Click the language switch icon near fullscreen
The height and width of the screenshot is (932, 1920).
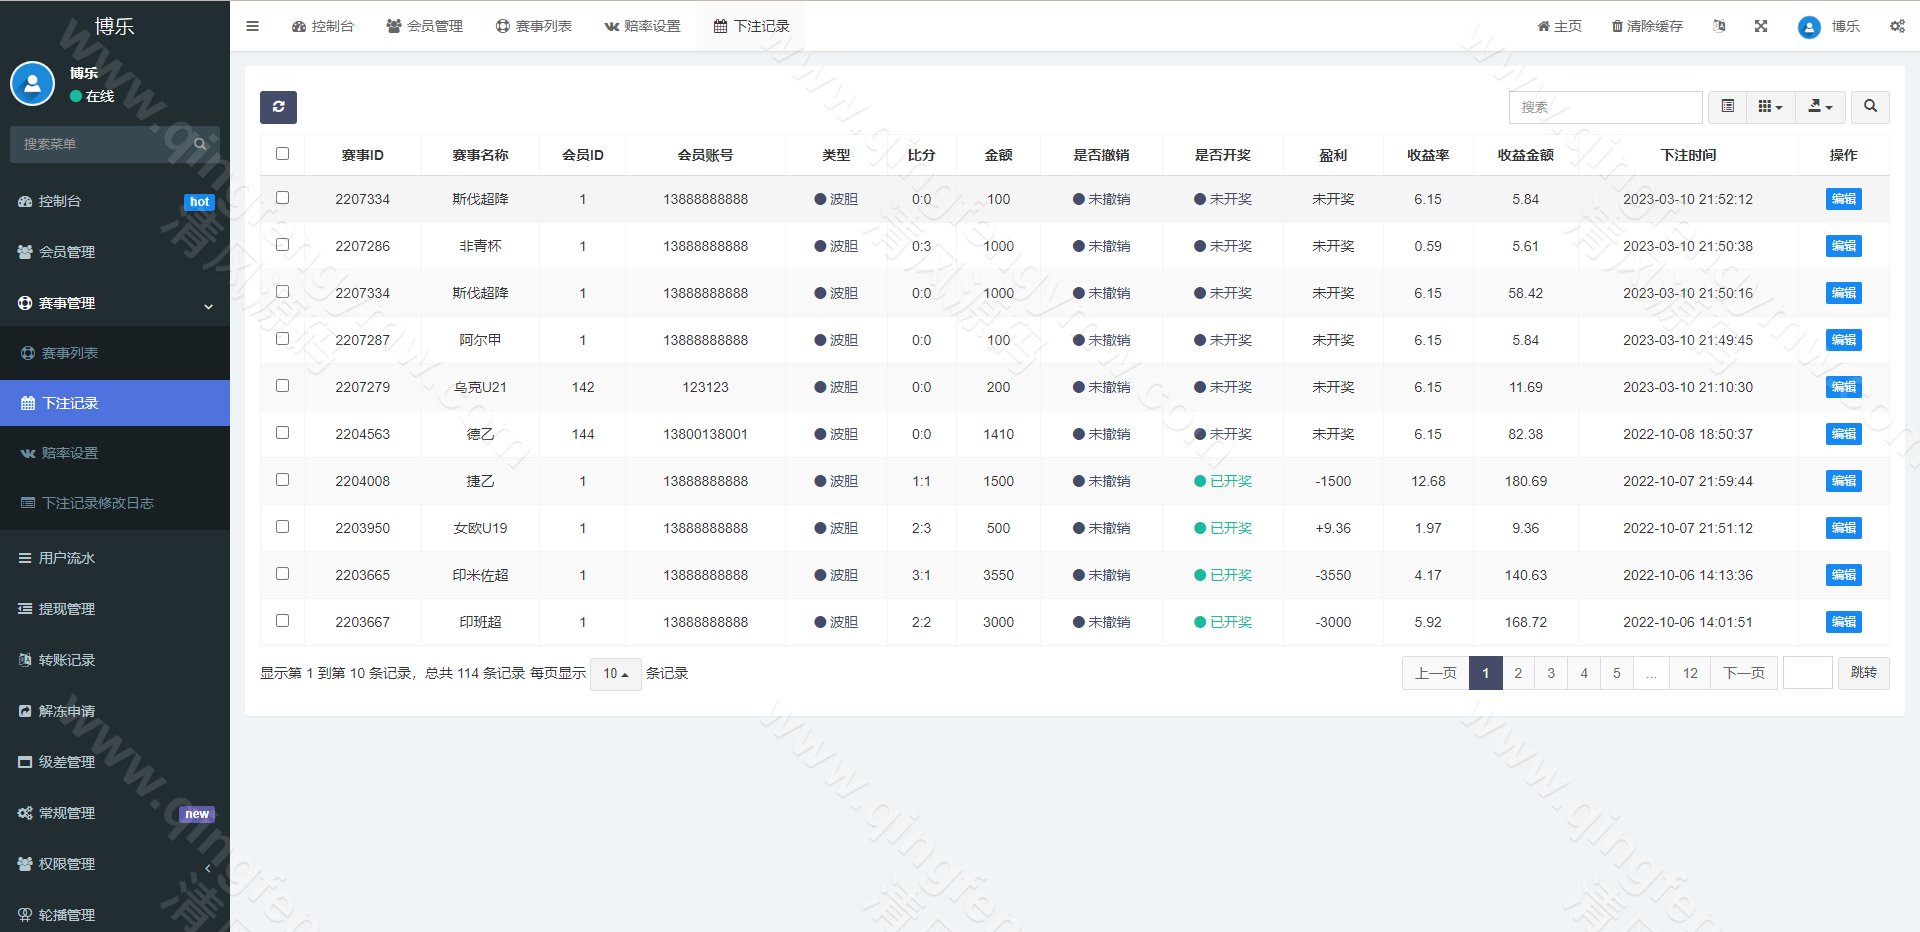pyautogui.click(x=1719, y=26)
